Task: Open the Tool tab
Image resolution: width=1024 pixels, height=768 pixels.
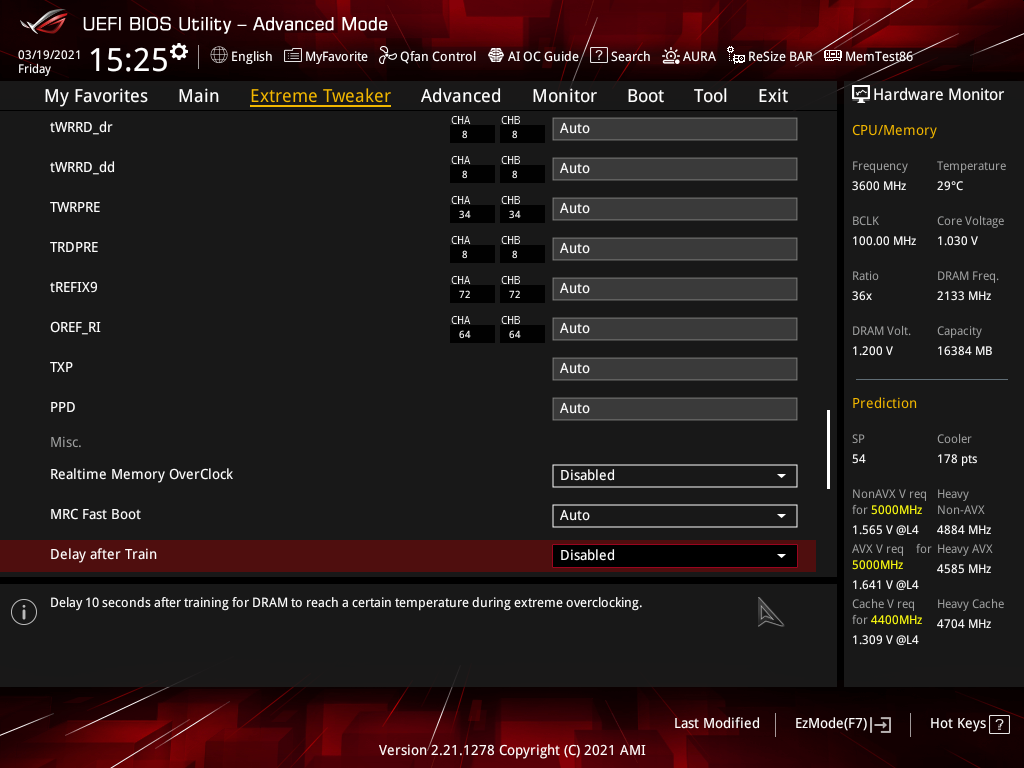Action: click(710, 96)
